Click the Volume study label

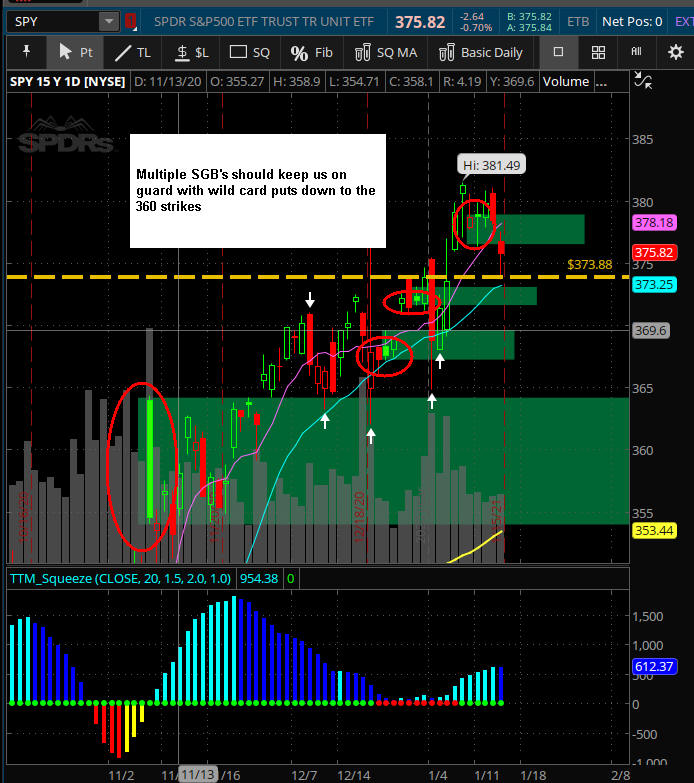pyautogui.click(x=566, y=81)
